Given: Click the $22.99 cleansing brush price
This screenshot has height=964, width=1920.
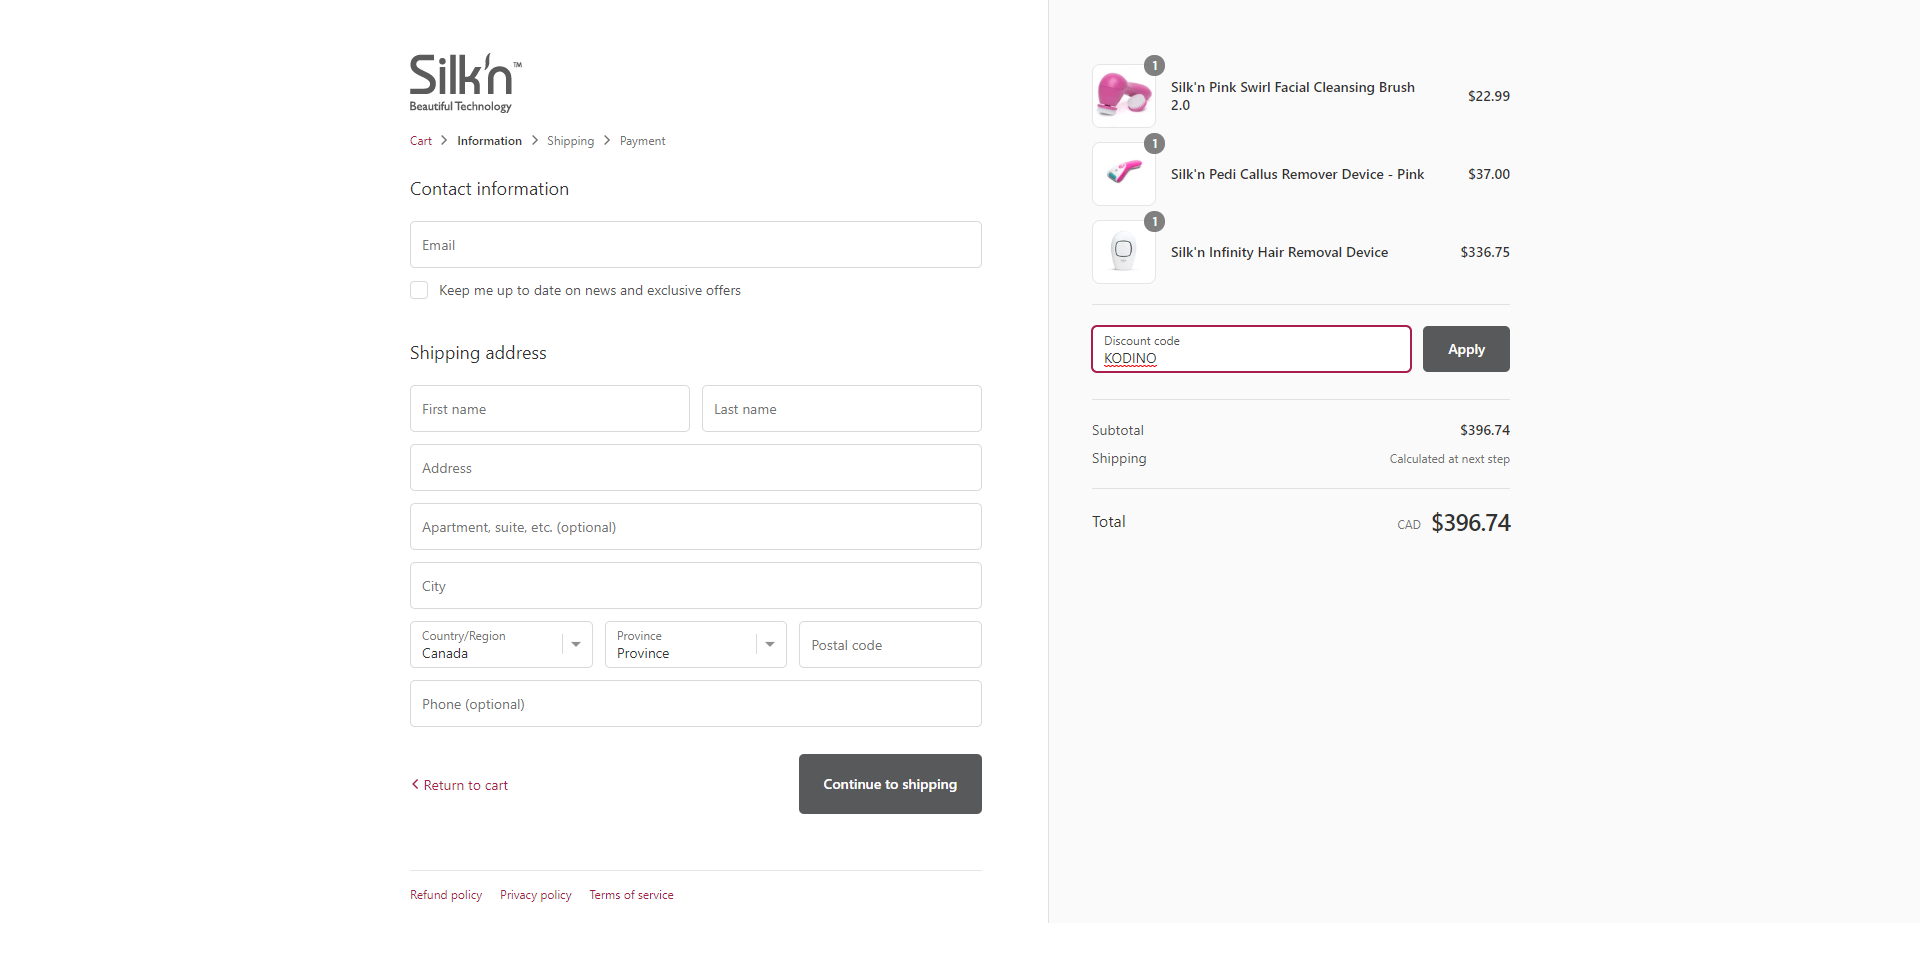Looking at the screenshot, I should 1489,96.
